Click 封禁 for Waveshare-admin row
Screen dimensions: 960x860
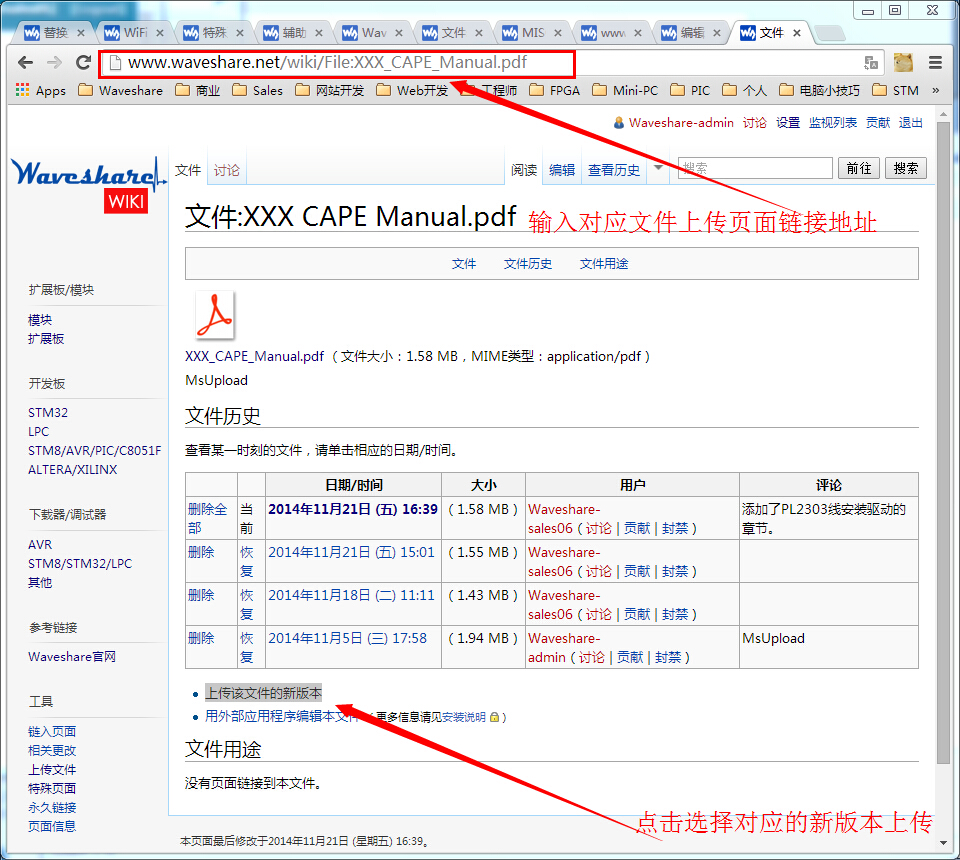coord(667,657)
